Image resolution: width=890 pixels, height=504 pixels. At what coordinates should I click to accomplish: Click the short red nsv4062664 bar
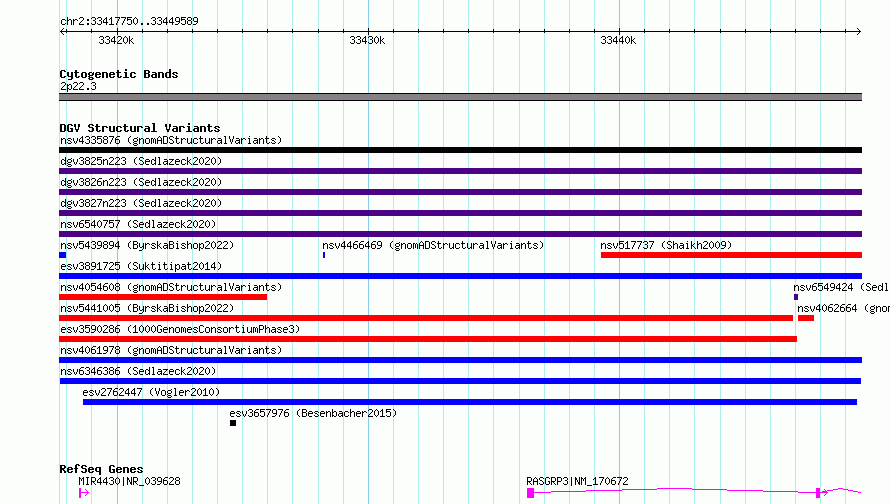[x=806, y=318]
